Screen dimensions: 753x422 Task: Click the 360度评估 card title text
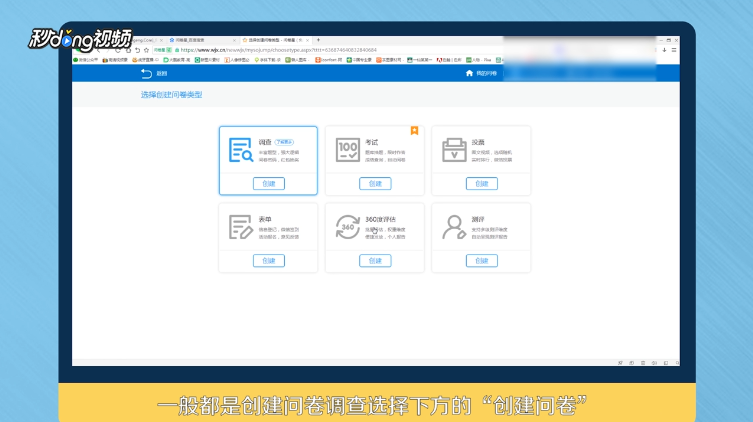[x=380, y=219]
